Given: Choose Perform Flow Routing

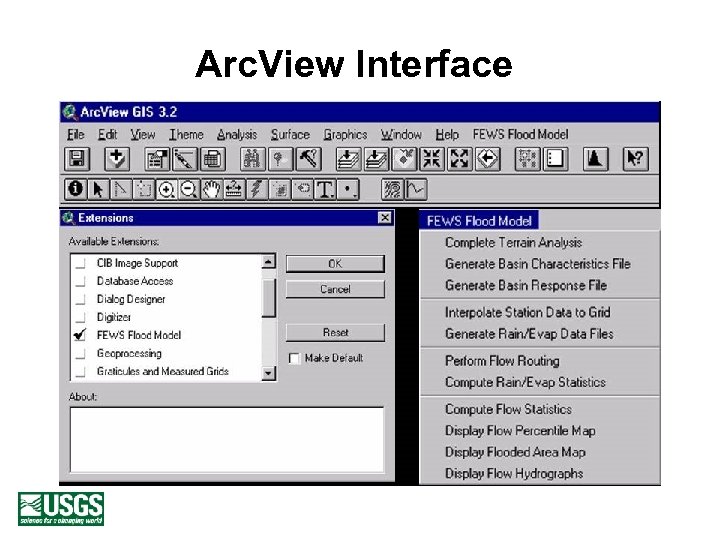Looking at the screenshot, I should tap(502, 361).
